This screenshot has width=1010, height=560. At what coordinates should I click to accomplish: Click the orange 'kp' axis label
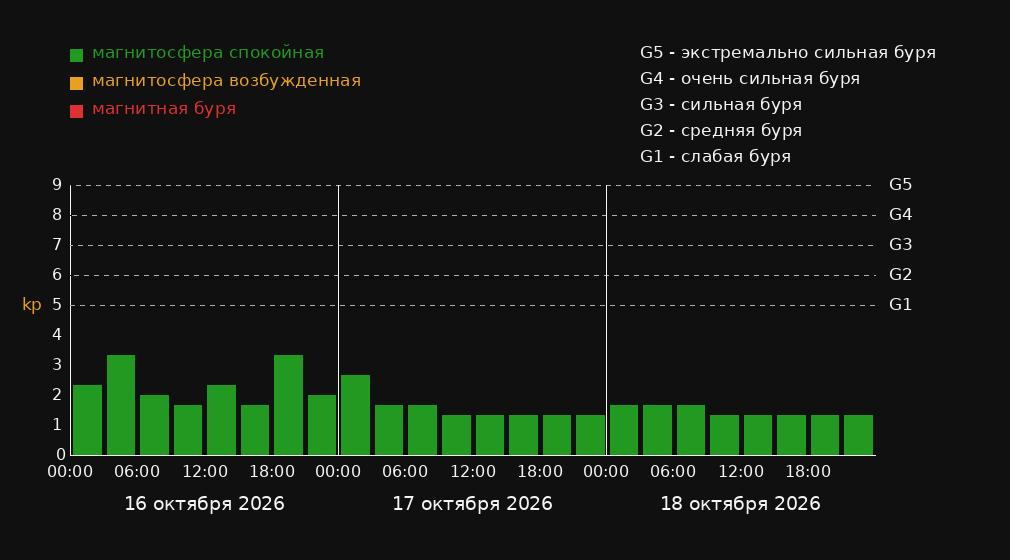tap(32, 305)
